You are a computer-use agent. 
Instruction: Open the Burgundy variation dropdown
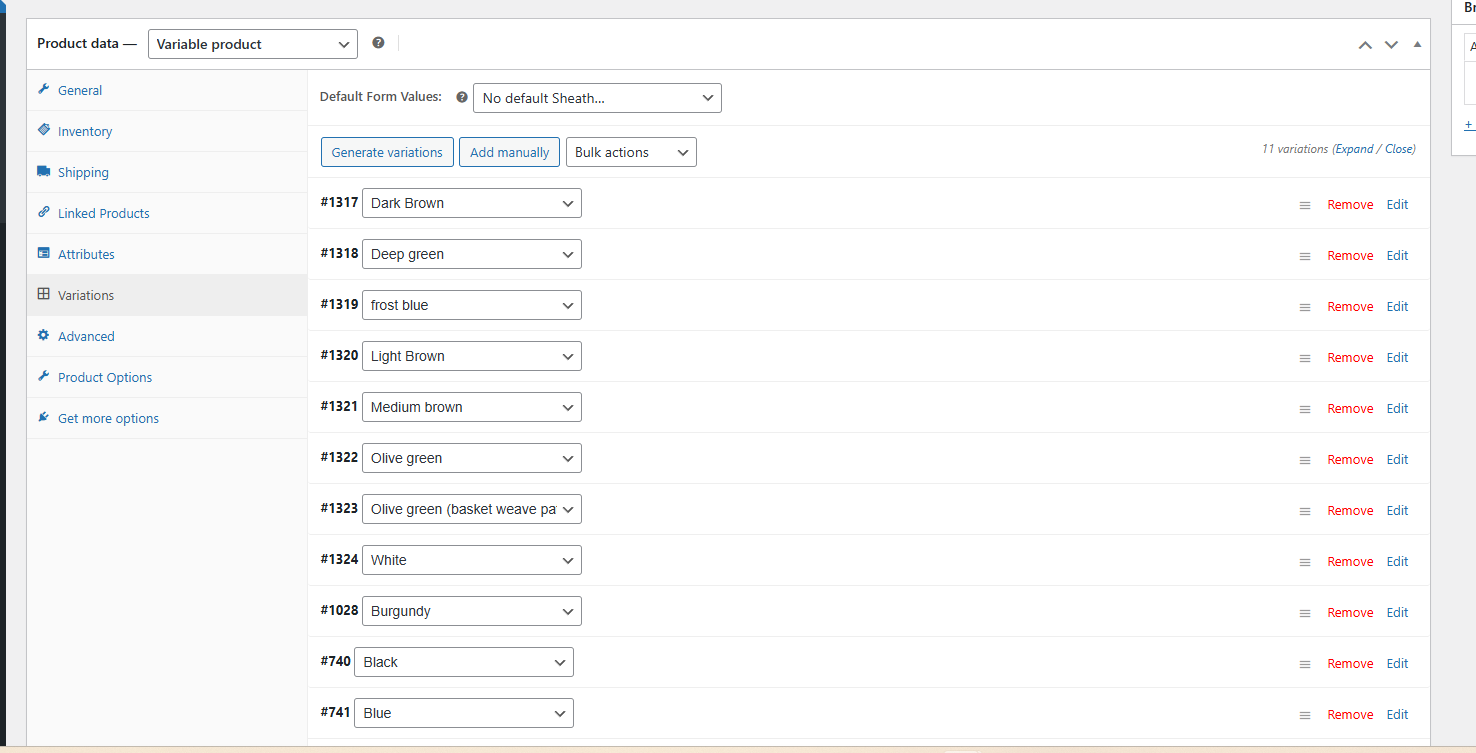471,611
